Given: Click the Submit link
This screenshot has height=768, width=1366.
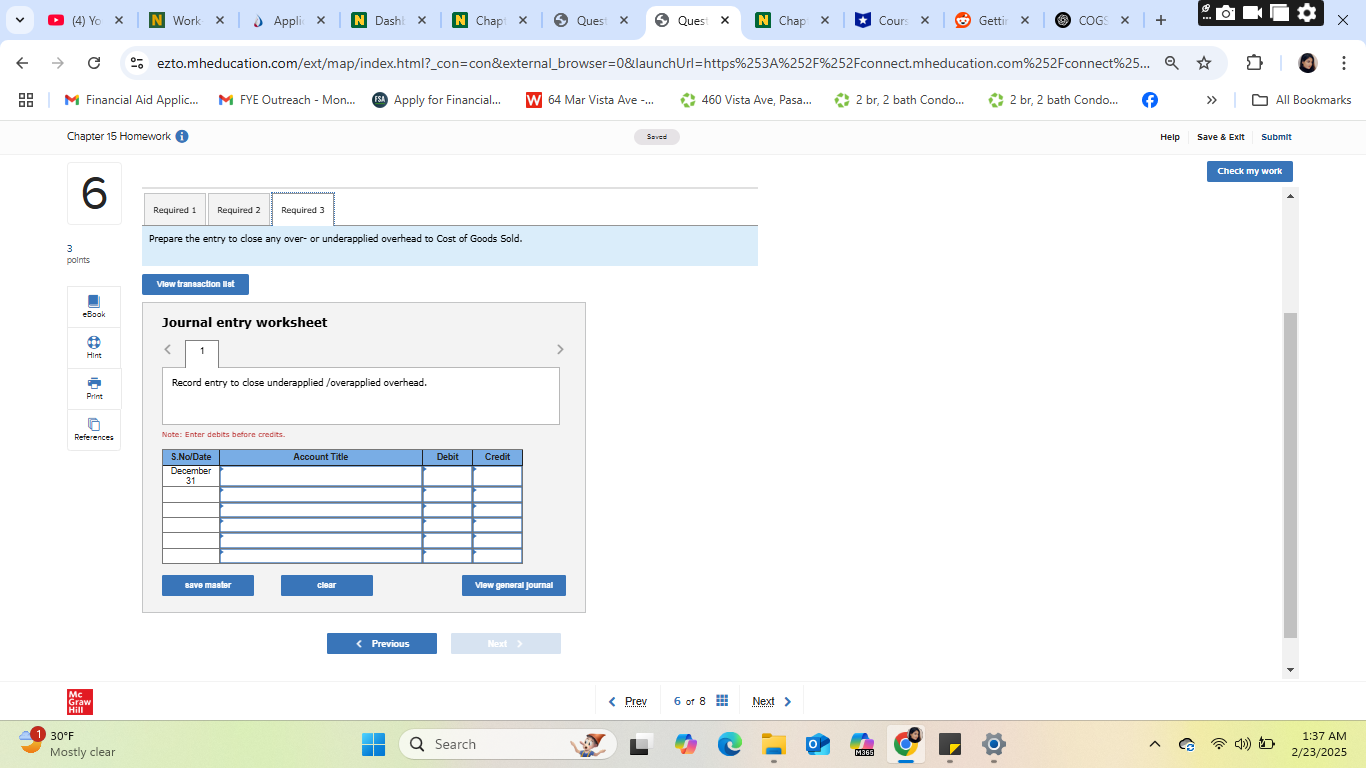Looking at the screenshot, I should point(1276,137).
